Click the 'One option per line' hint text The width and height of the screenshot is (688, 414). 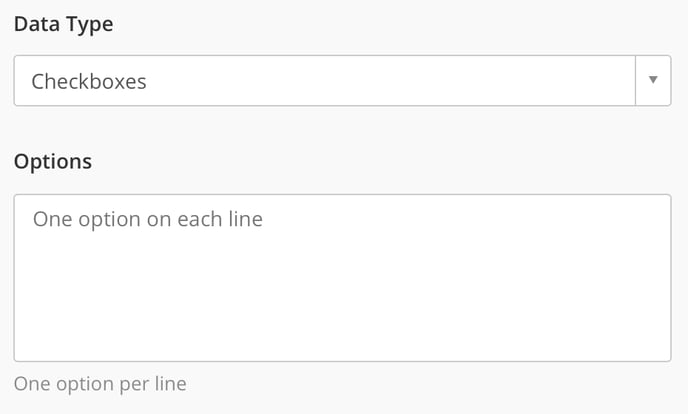(x=100, y=384)
